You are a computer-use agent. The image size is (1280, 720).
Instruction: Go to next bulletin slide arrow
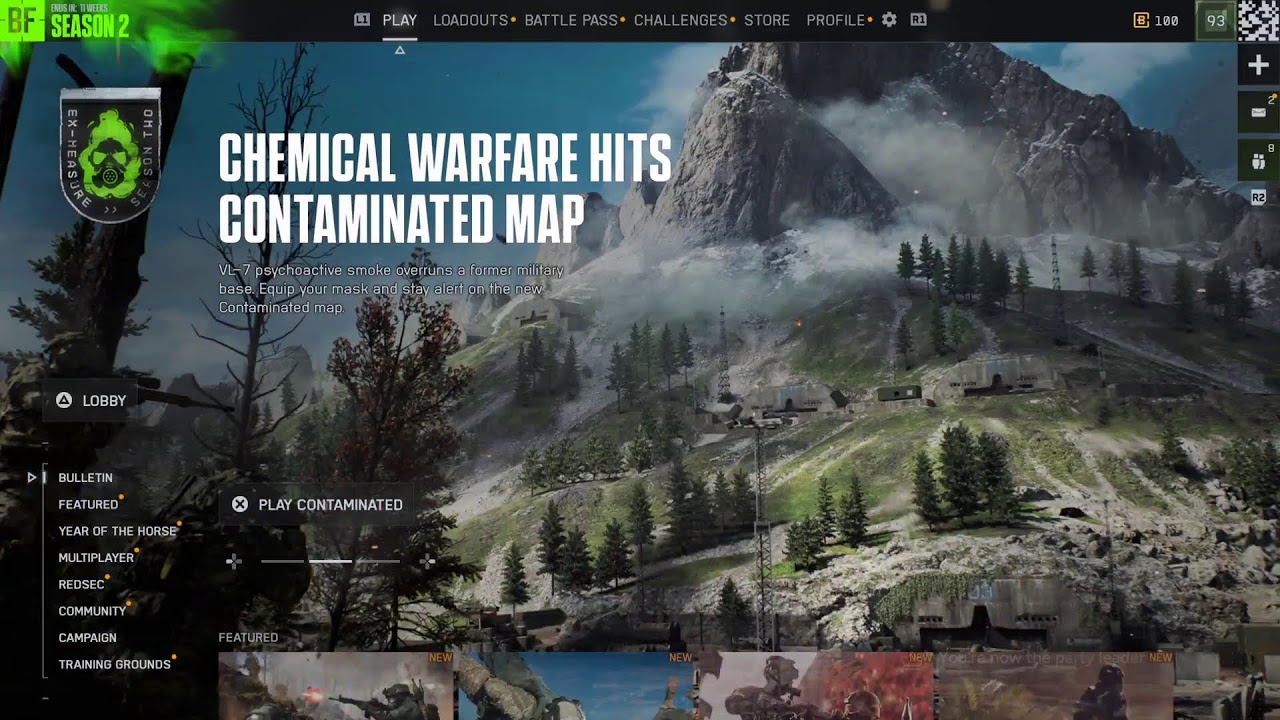point(427,562)
